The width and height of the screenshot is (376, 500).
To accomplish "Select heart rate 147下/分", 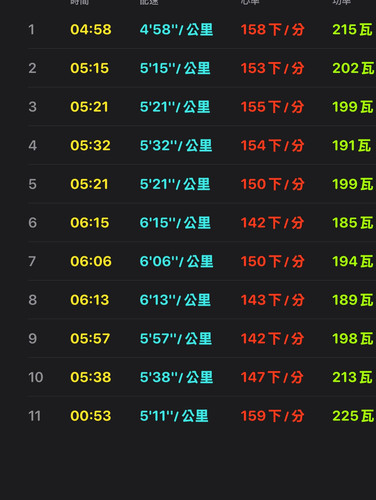I will pyautogui.click(x=272, y=378).
